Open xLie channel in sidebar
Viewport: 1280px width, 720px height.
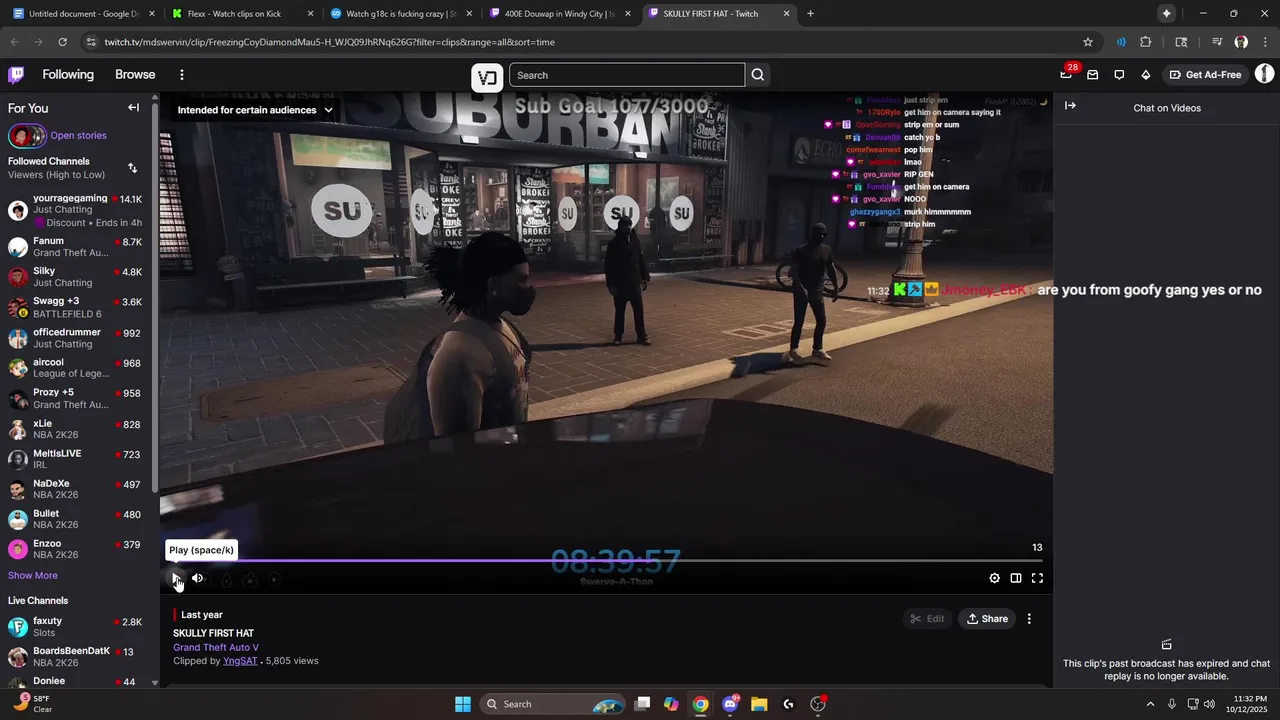click(75, 429)
